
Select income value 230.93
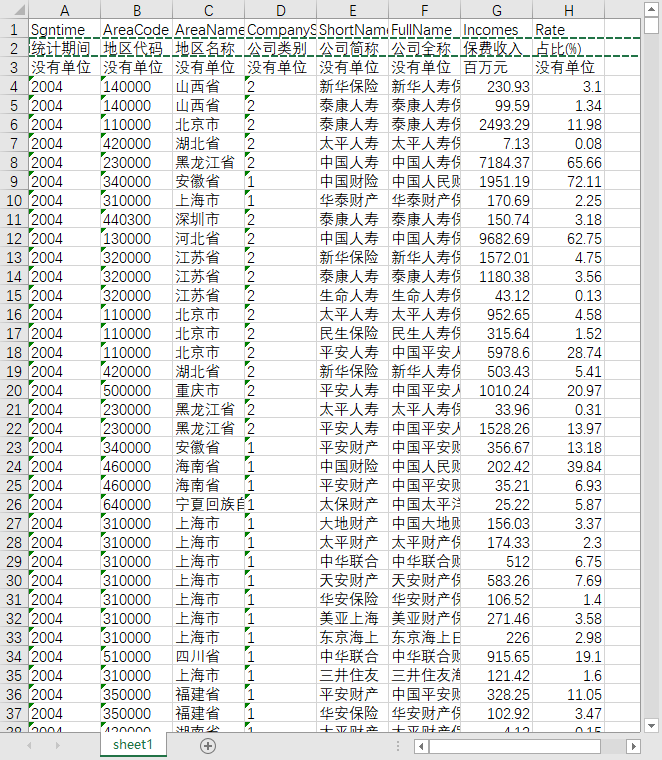pyautogui.click(x=496, y=86)
